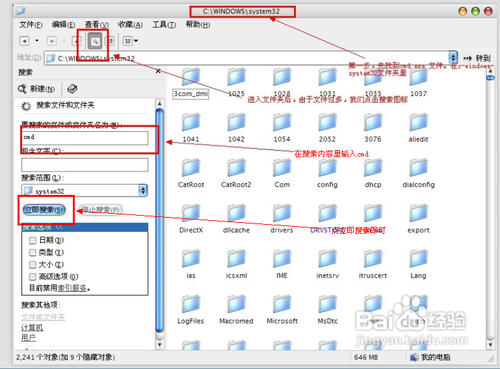Select the 1041 folder icon
The height and width of the screenshot is (369, 500).
[191, 122]
